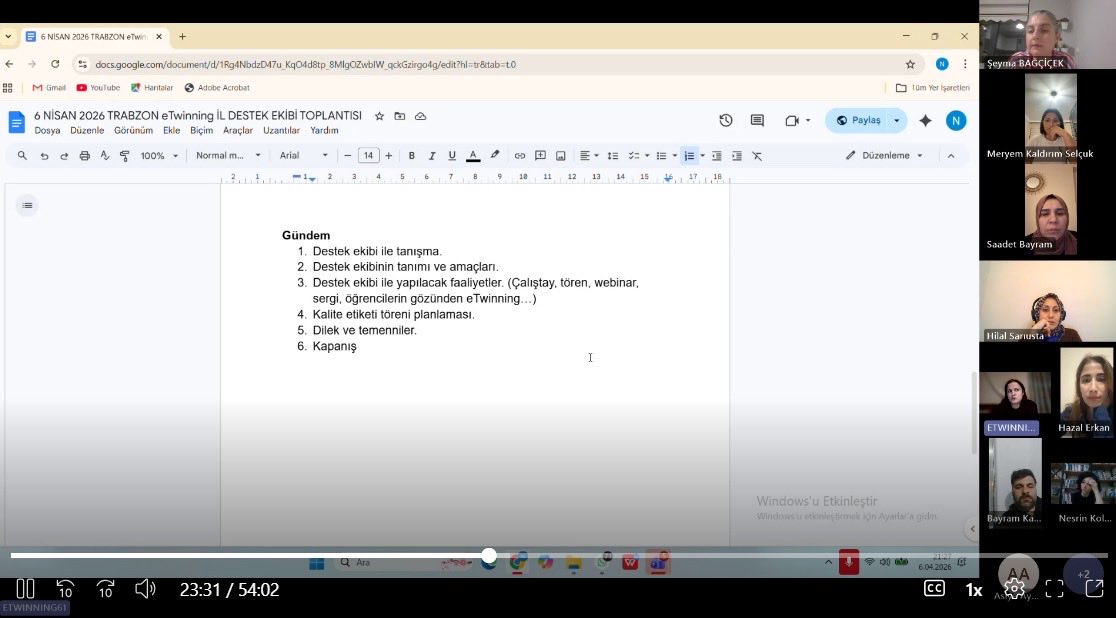Show all comments with the comment icon
The image size is (1116, 618).
click(x=757, y=120)
